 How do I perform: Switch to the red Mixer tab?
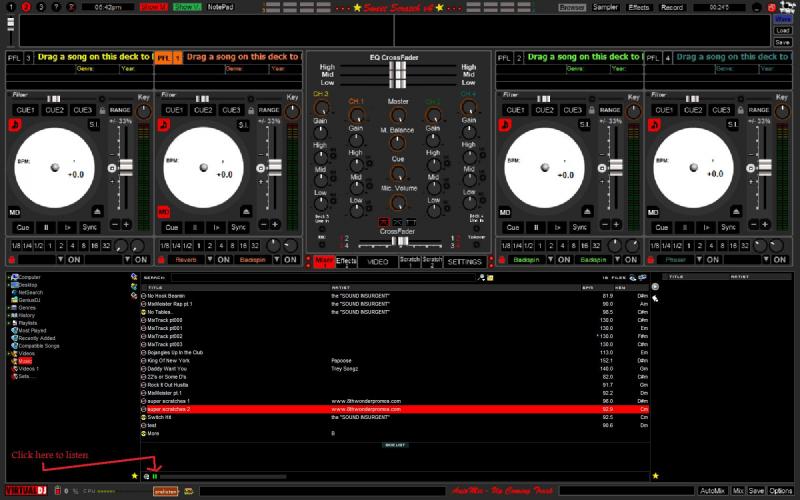coord(324,262)
